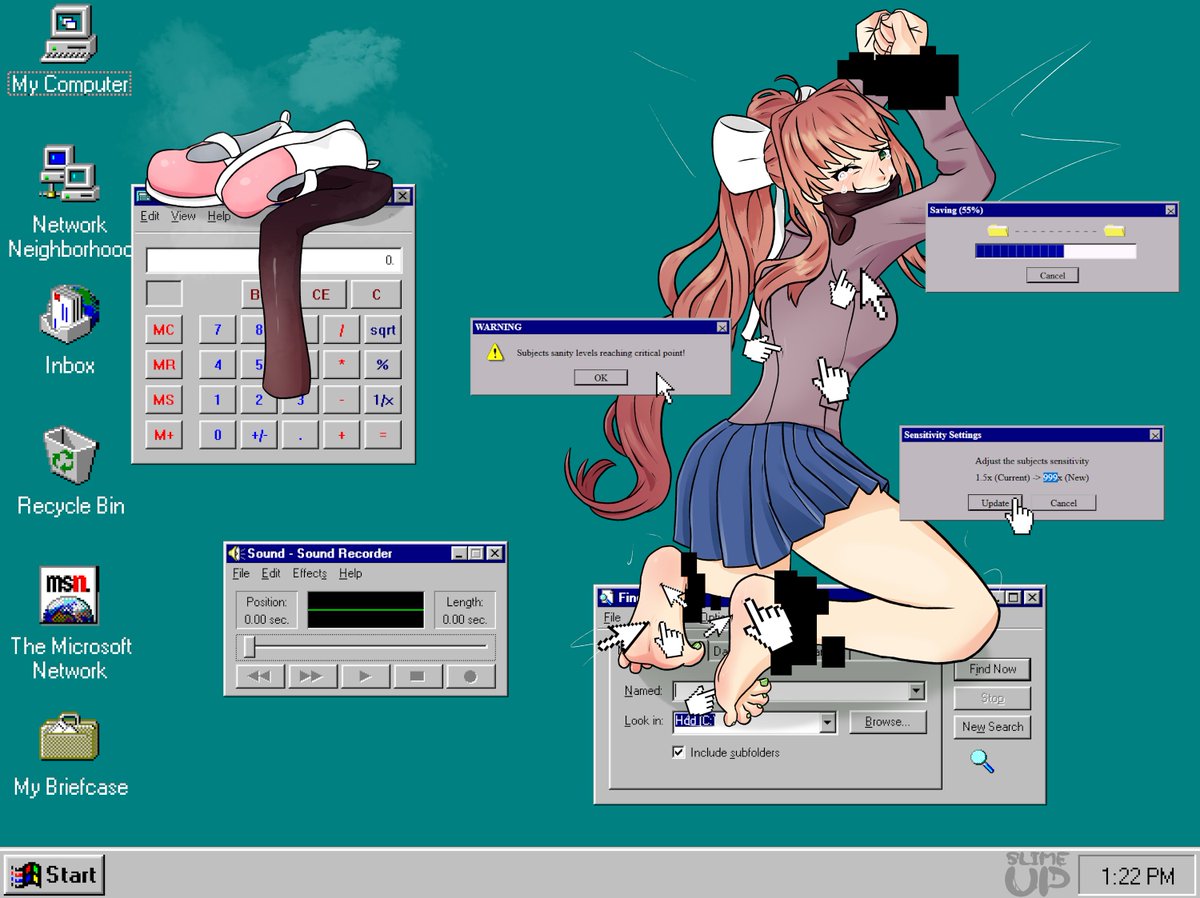Click the 7 key in Calculator

click(x=217, y=330)
